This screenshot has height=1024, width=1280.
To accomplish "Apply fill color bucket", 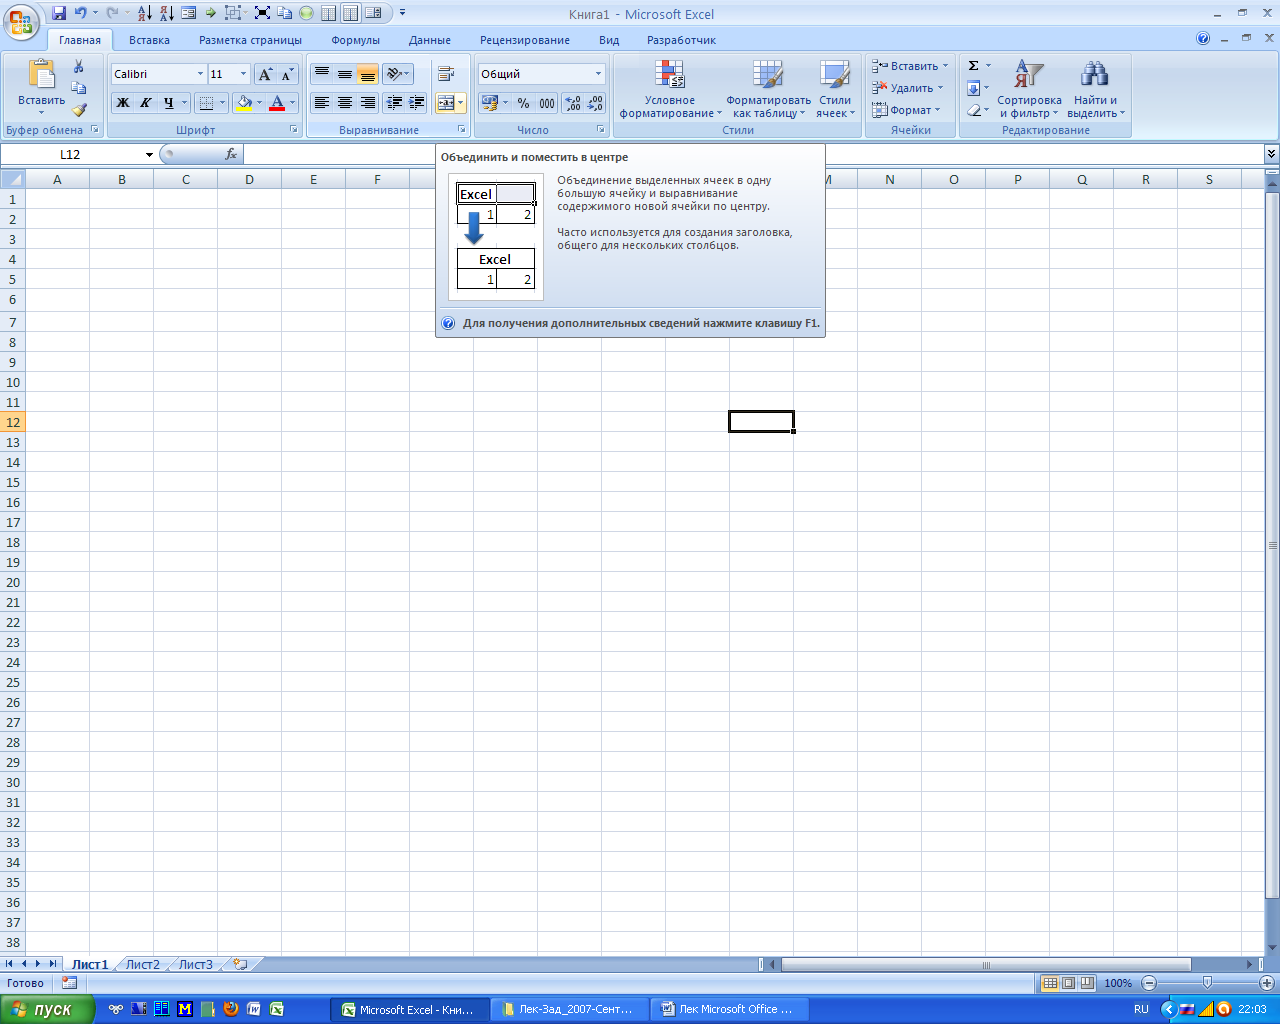I will (243, 102).
